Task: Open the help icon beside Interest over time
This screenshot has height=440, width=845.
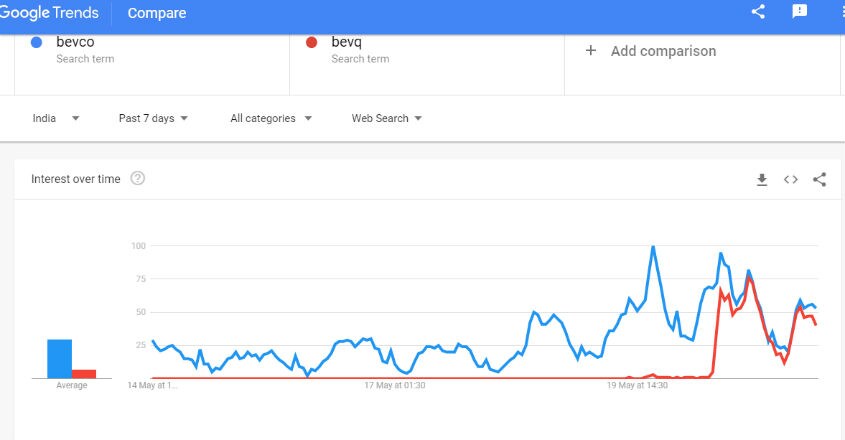Action: pos(137,178)
